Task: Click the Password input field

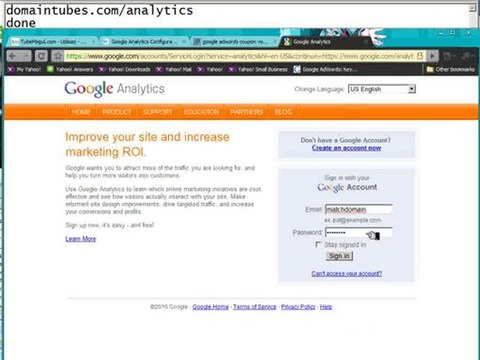Action: pyautogui.click(x=358, y=232)
